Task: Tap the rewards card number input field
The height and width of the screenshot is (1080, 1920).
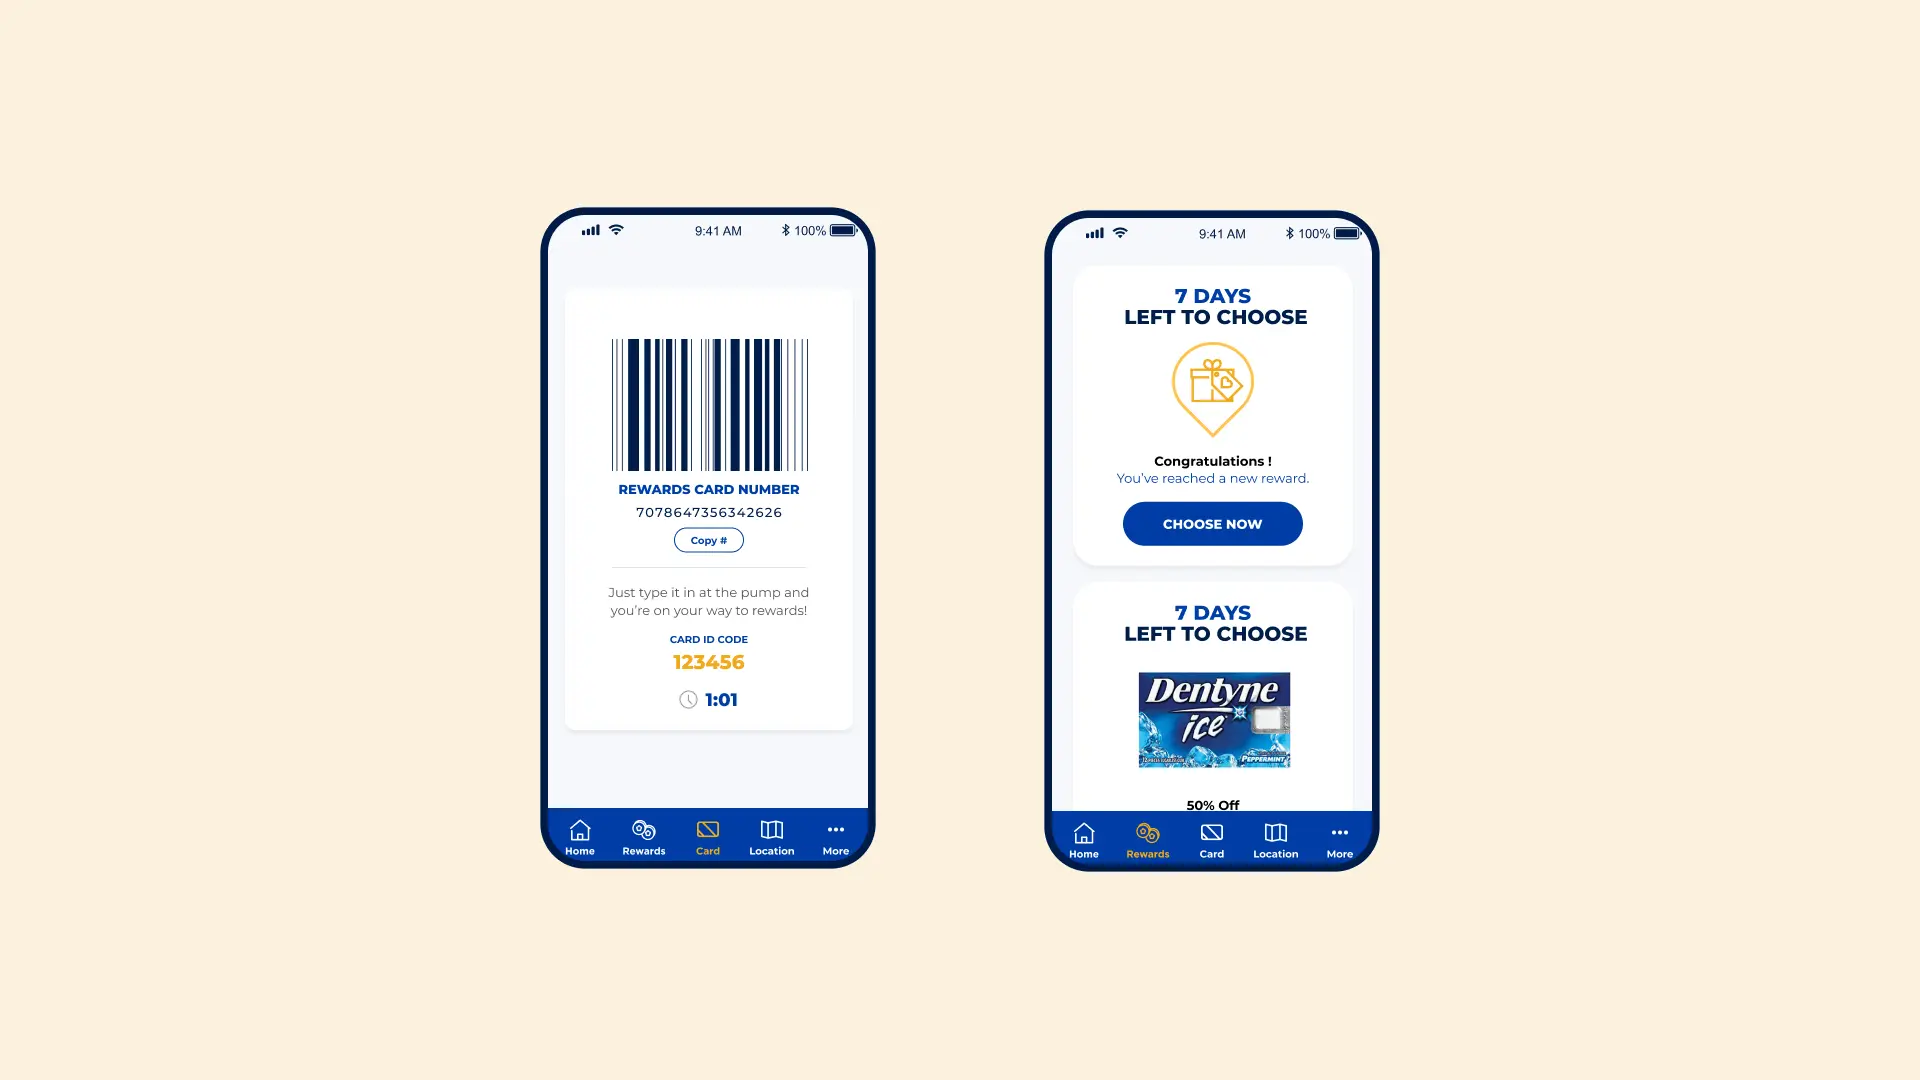Action: click(x=708, y=512)
